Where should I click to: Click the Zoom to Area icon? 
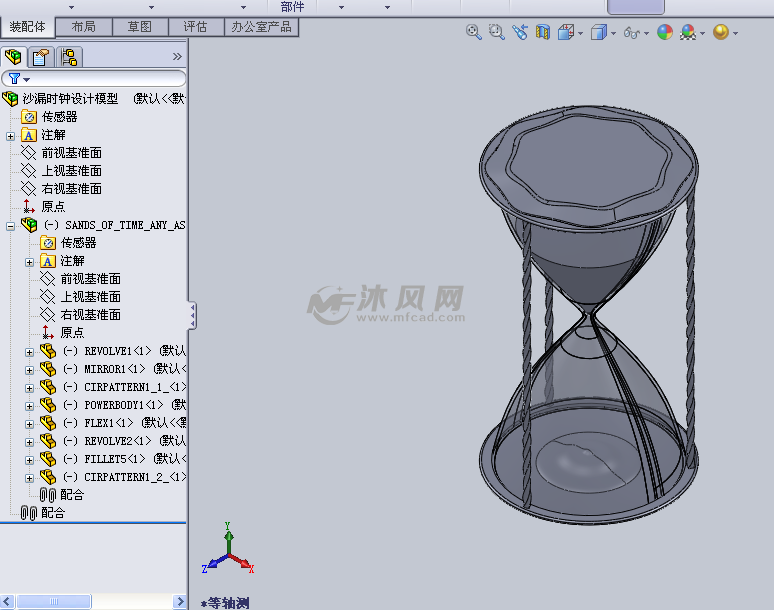(x=497, y=32)
